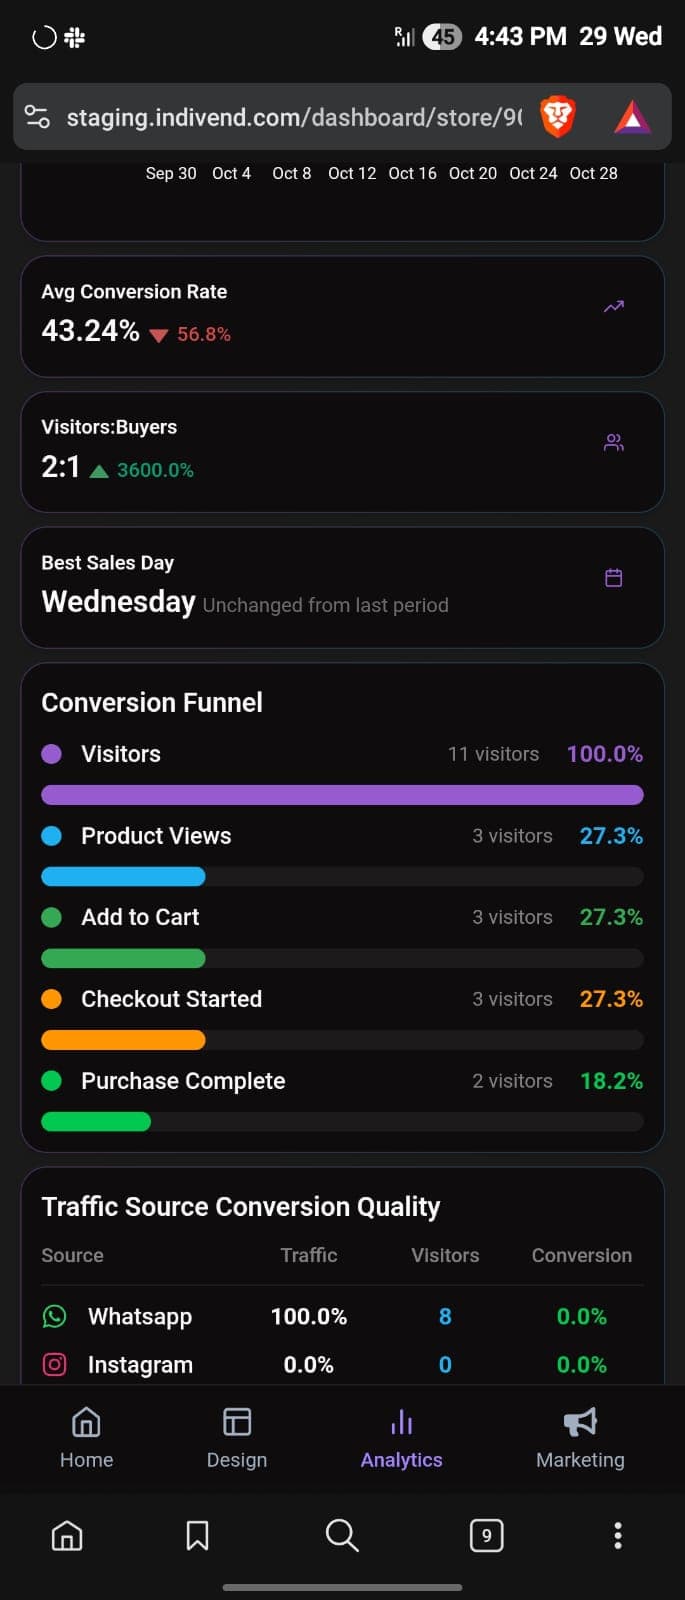This screenshot has height=1600, width=685.
Task: Toggle the Visitors stage purple dot
Action: [x=51, y=753]
